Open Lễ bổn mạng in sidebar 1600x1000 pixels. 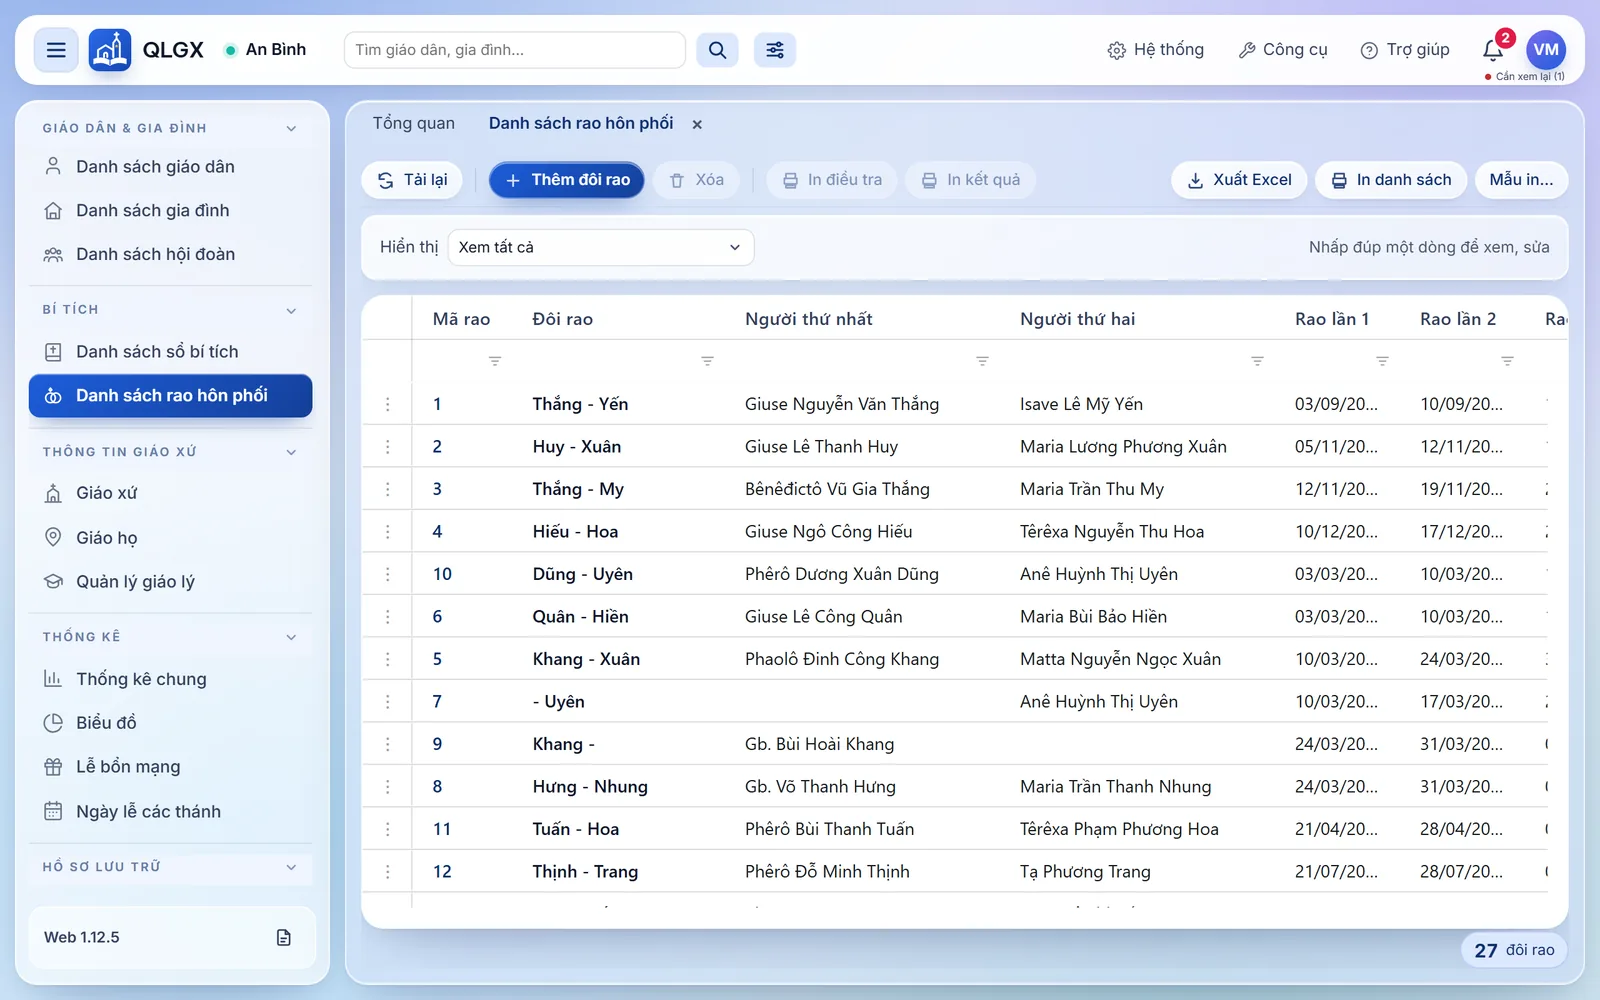tap(170, 767)
